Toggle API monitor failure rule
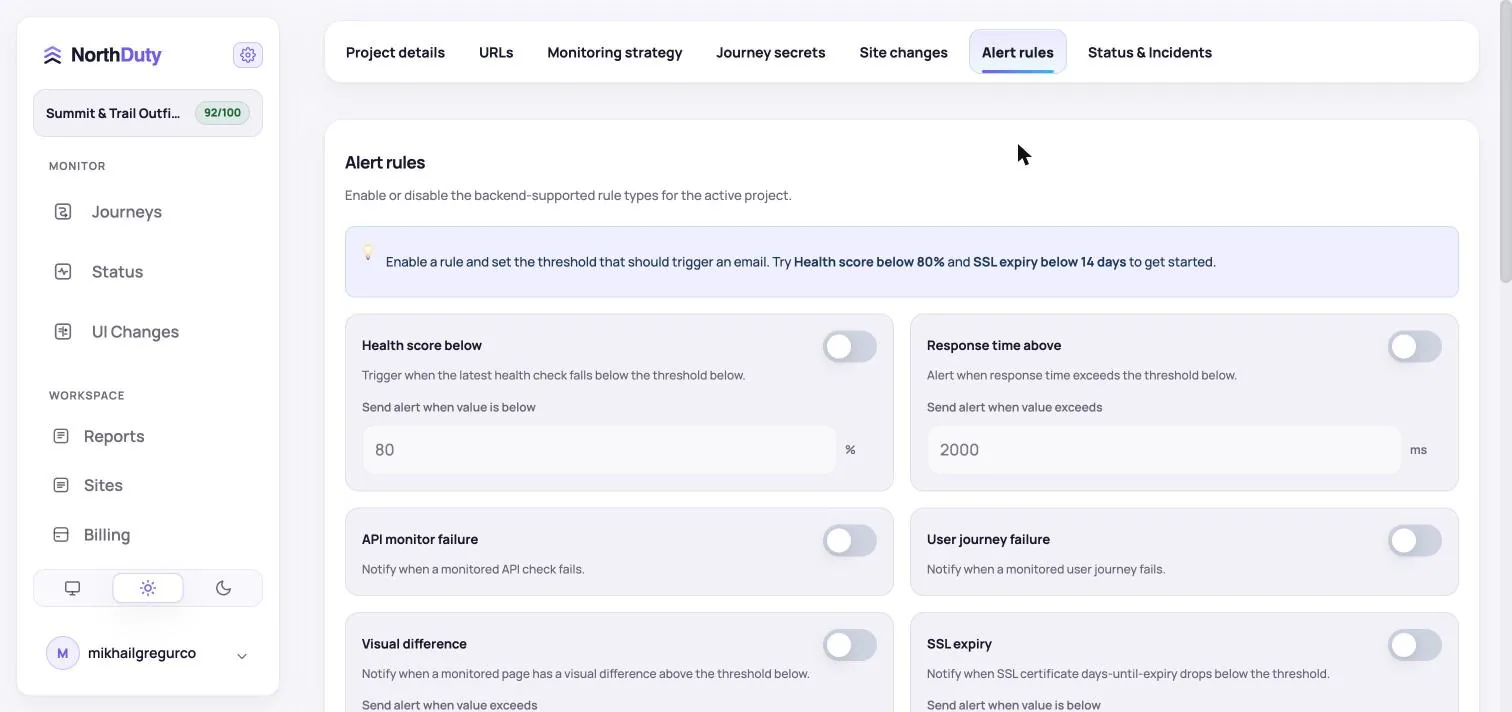Viewport: 1512px width, 712px height. (x=850, y=541)
